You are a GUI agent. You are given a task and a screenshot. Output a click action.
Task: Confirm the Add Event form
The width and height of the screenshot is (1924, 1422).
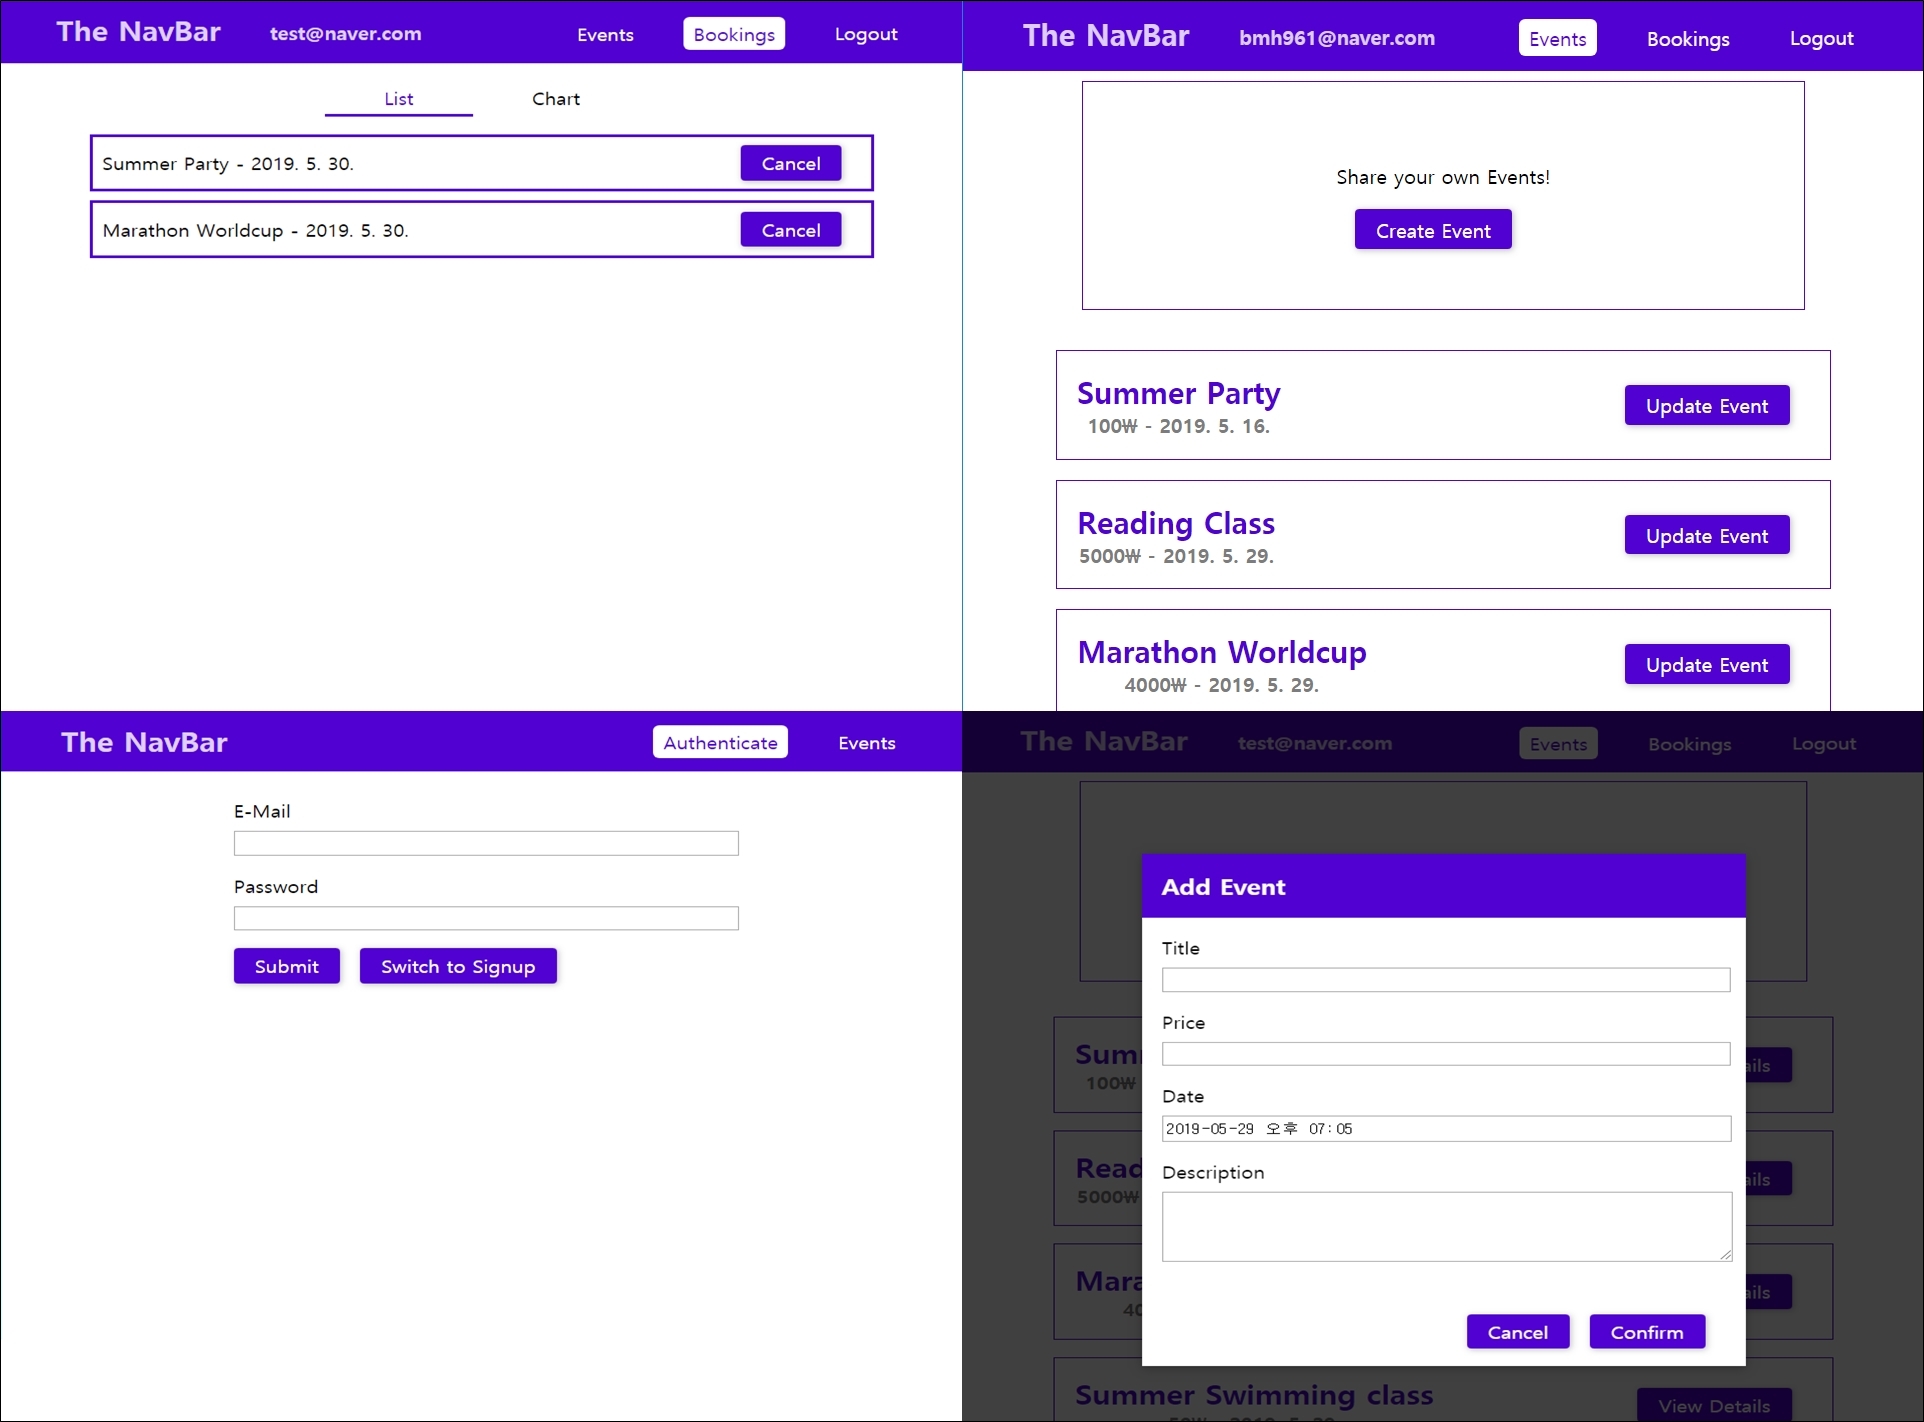pyautogui.click(x=1646, y=1331)
